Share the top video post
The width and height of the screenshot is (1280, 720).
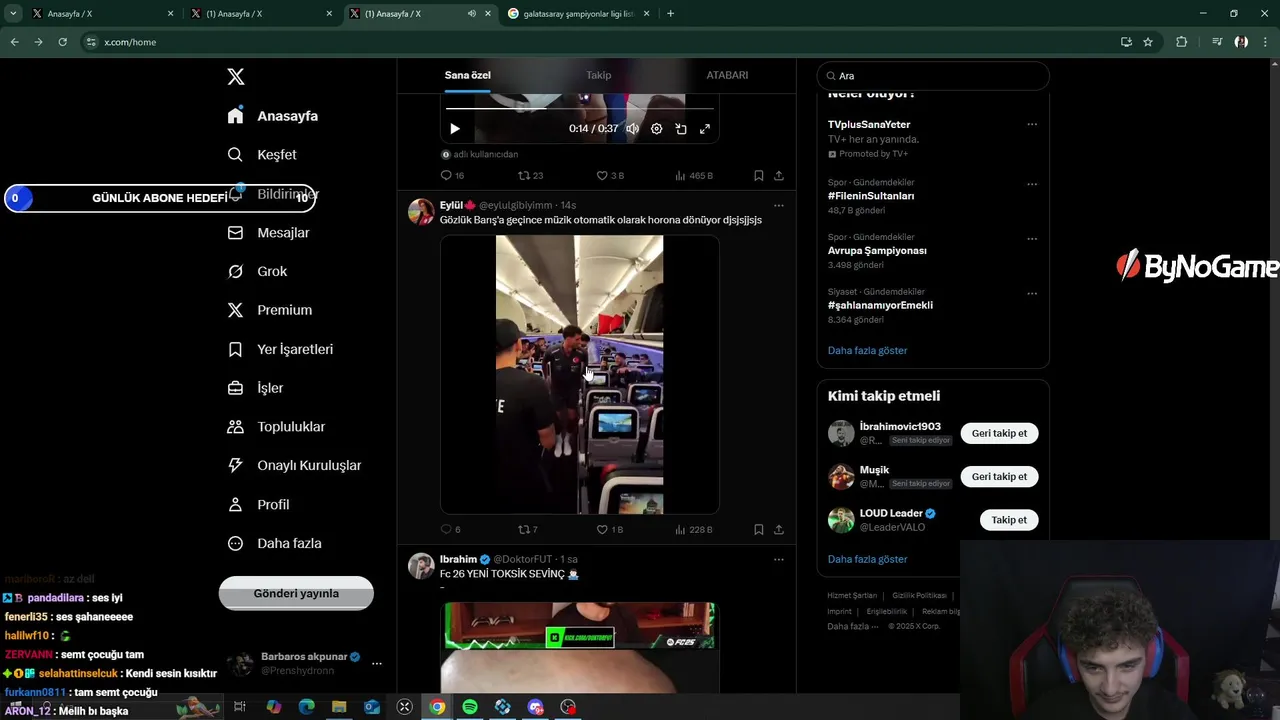779,175
